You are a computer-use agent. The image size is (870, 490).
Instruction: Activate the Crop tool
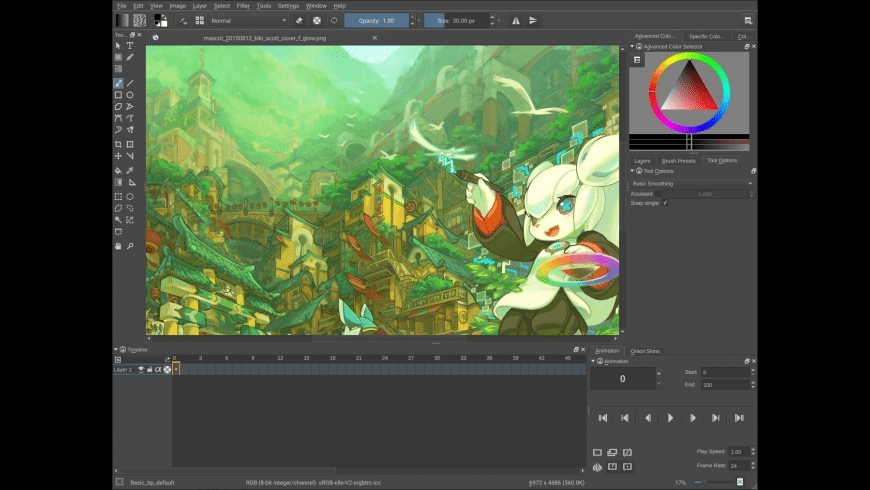click(x=118, y=144)
